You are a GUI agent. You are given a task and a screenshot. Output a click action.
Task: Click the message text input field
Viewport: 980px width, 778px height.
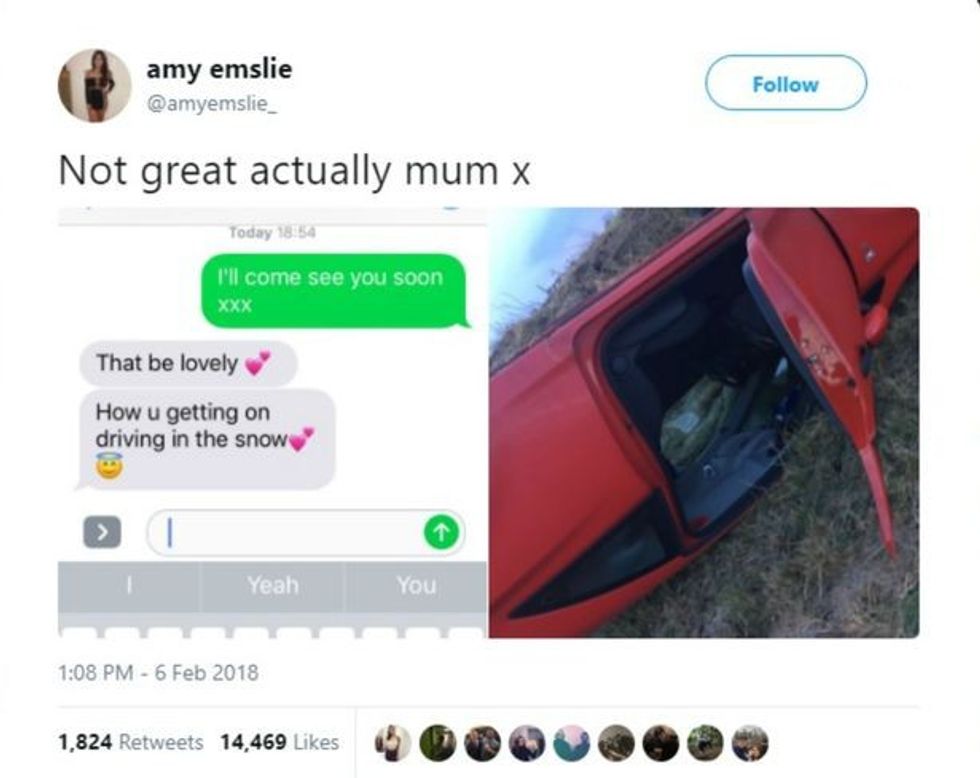coord(306,533)
